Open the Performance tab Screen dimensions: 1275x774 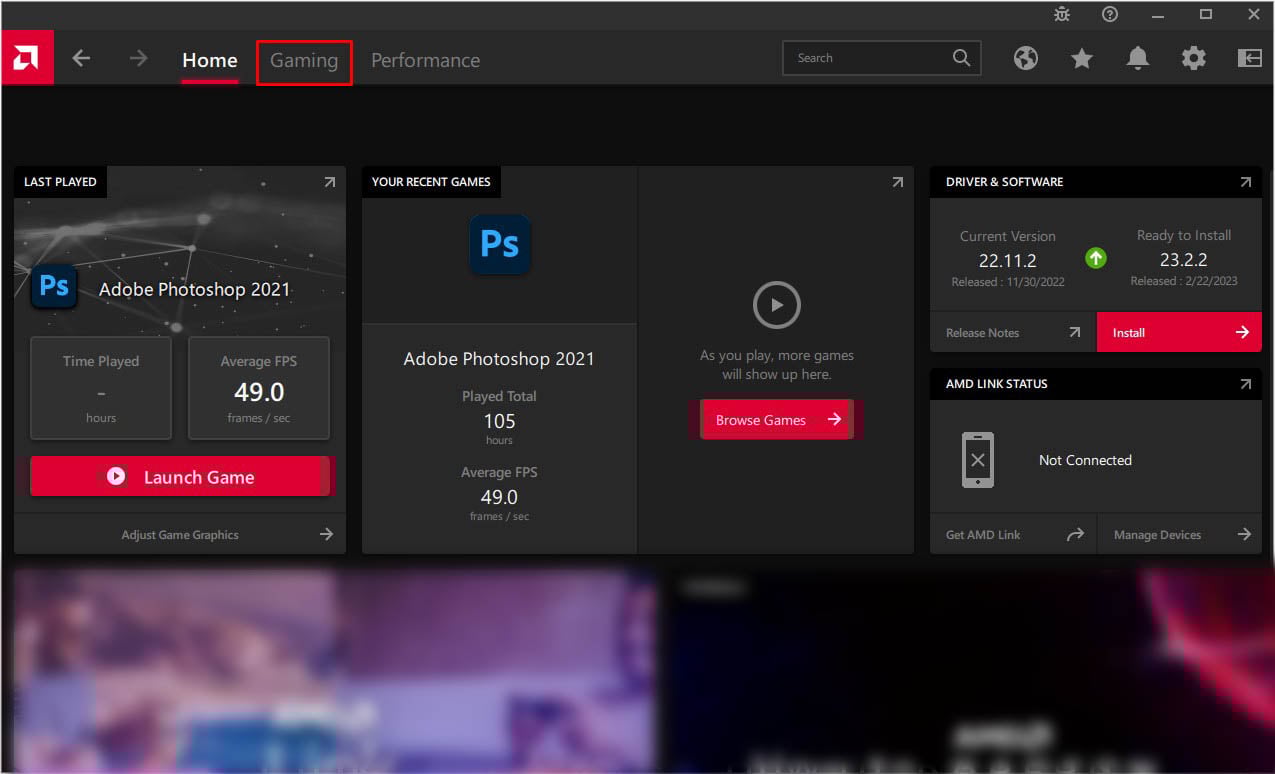coord(425,60)
